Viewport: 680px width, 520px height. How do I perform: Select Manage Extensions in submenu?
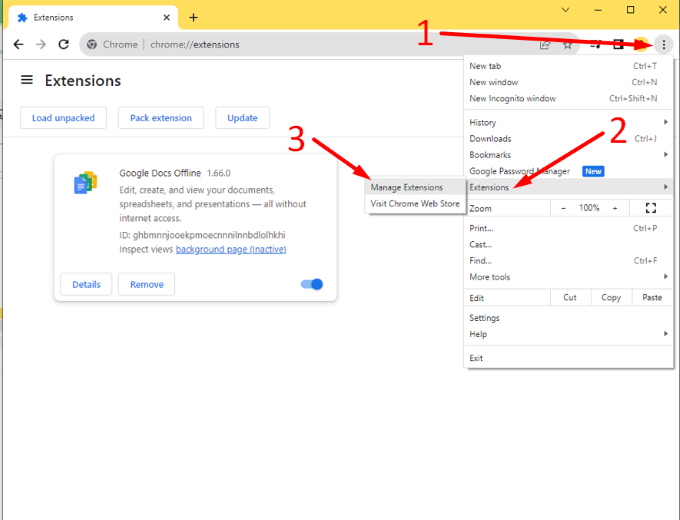pos(415,187)
